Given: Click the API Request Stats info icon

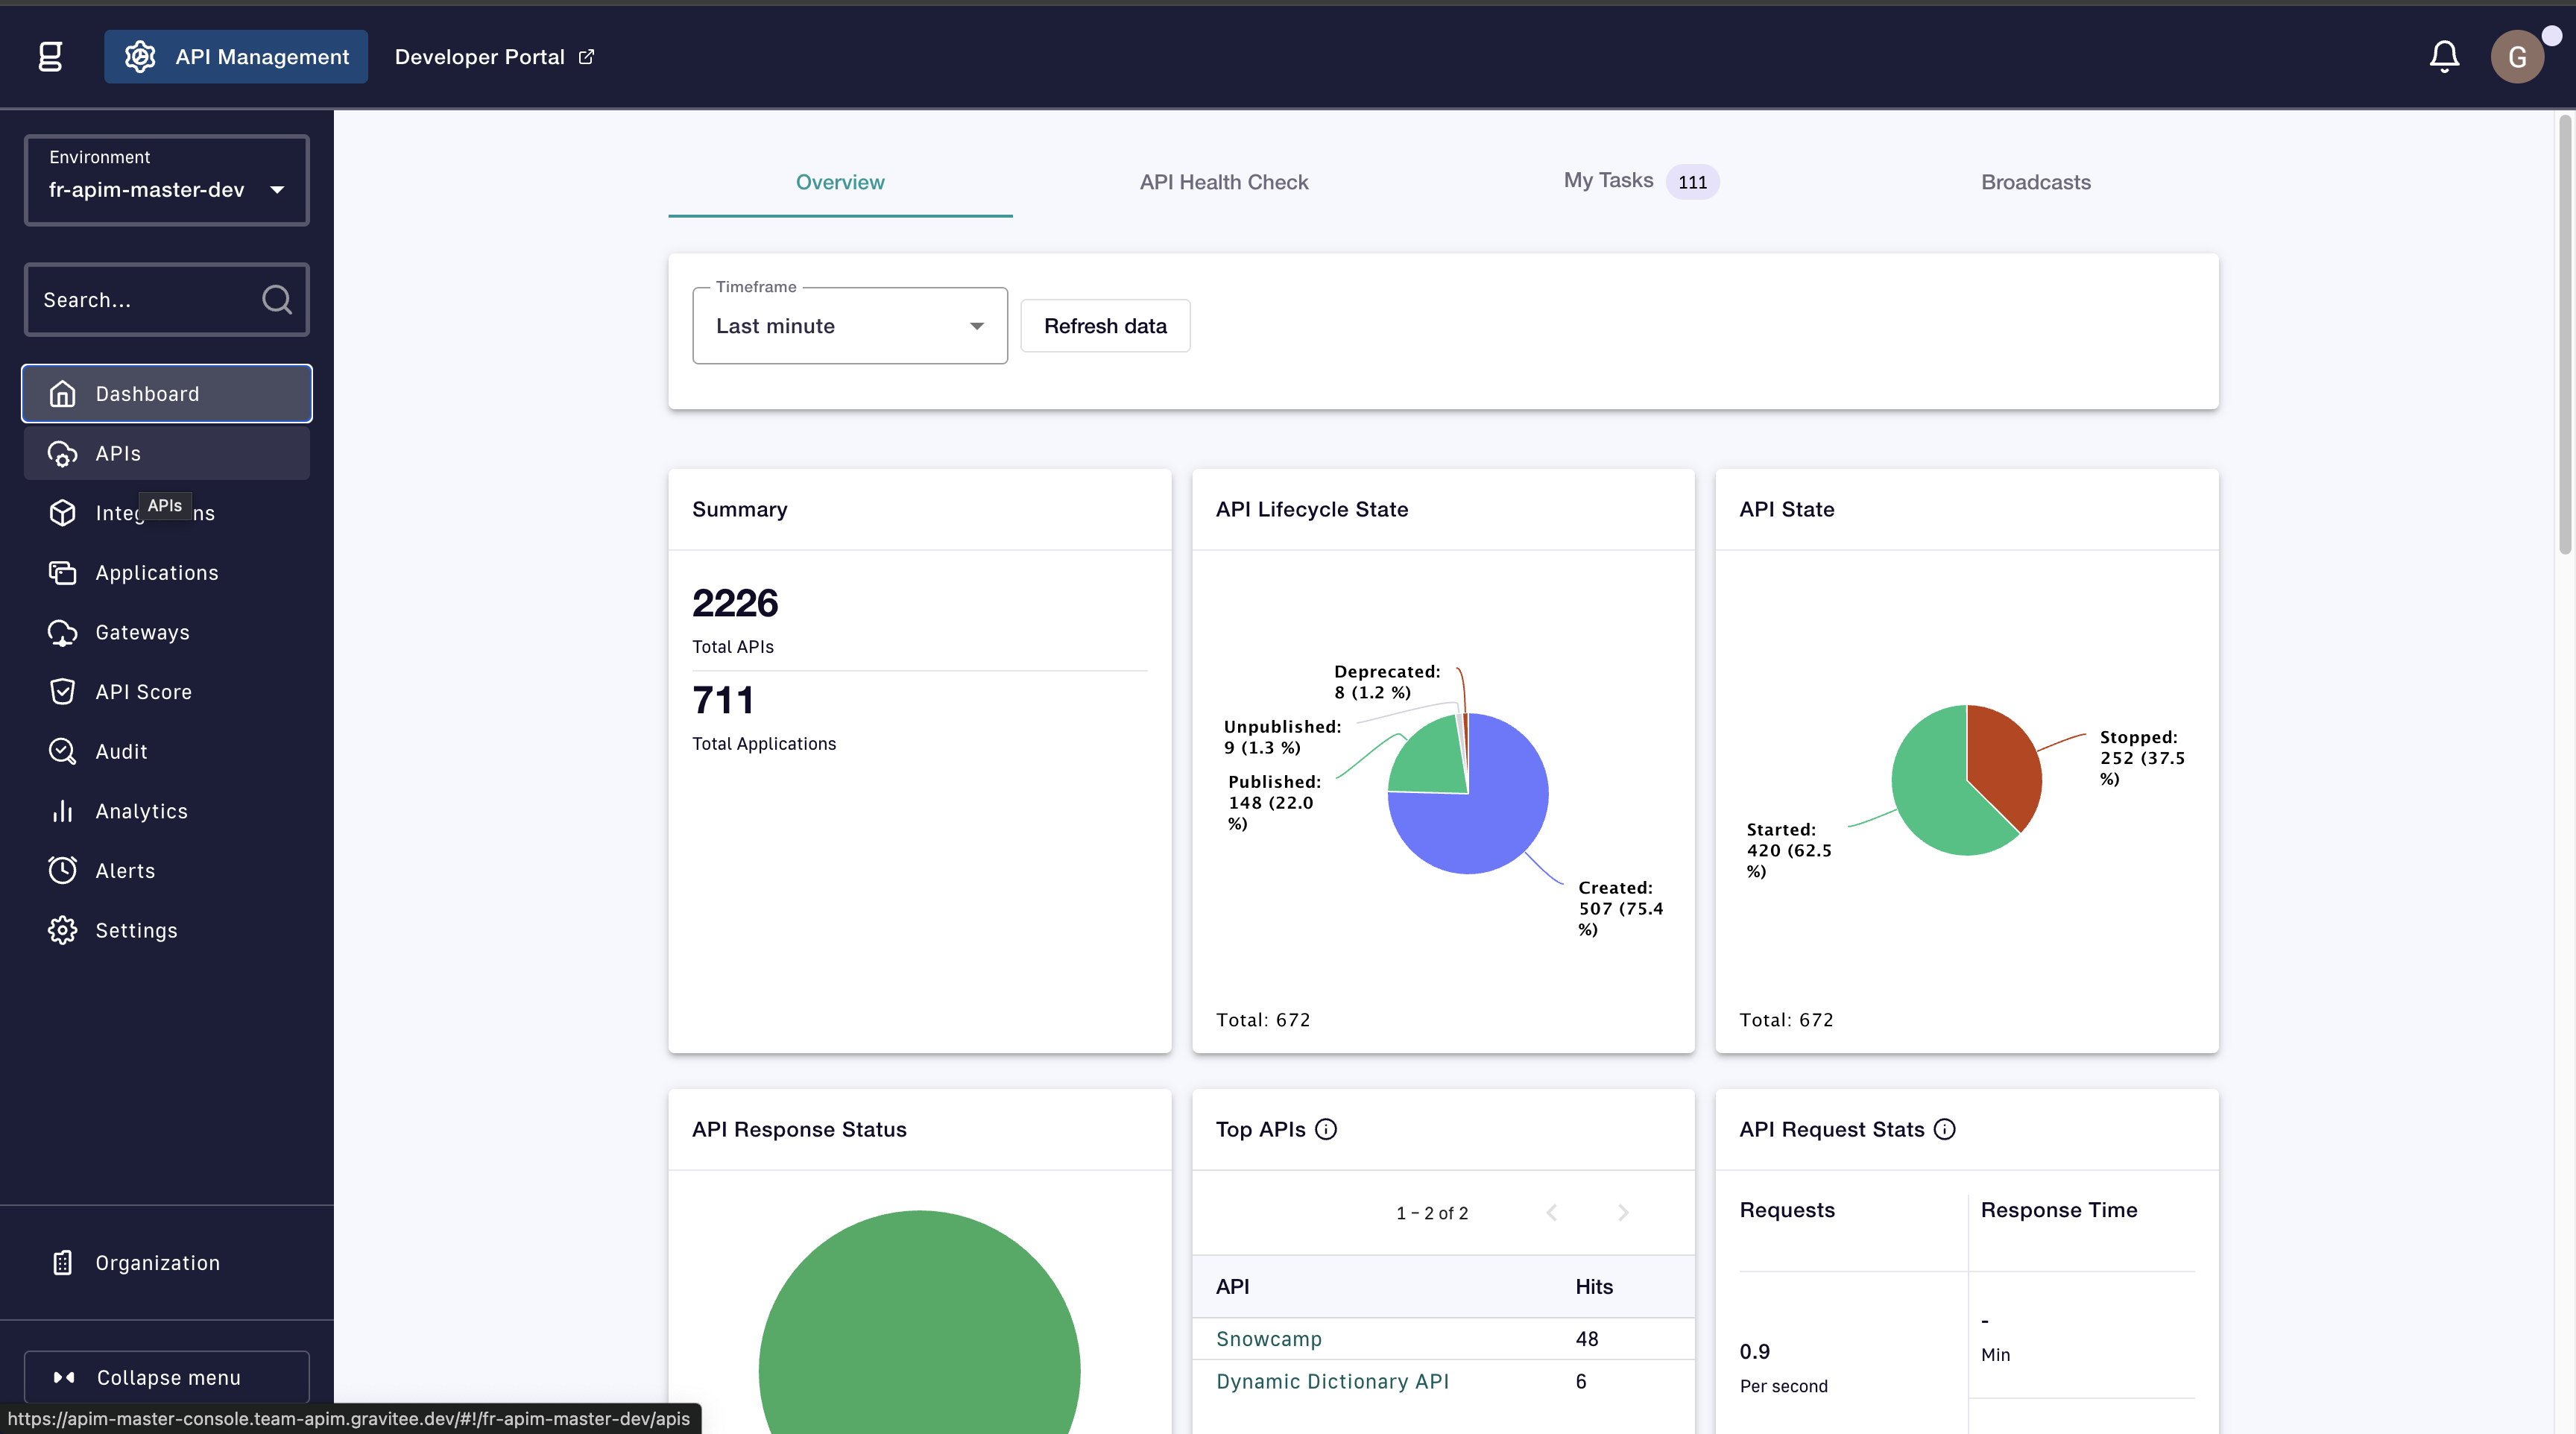Looking at the screenshot, I should [1944, 1129].
